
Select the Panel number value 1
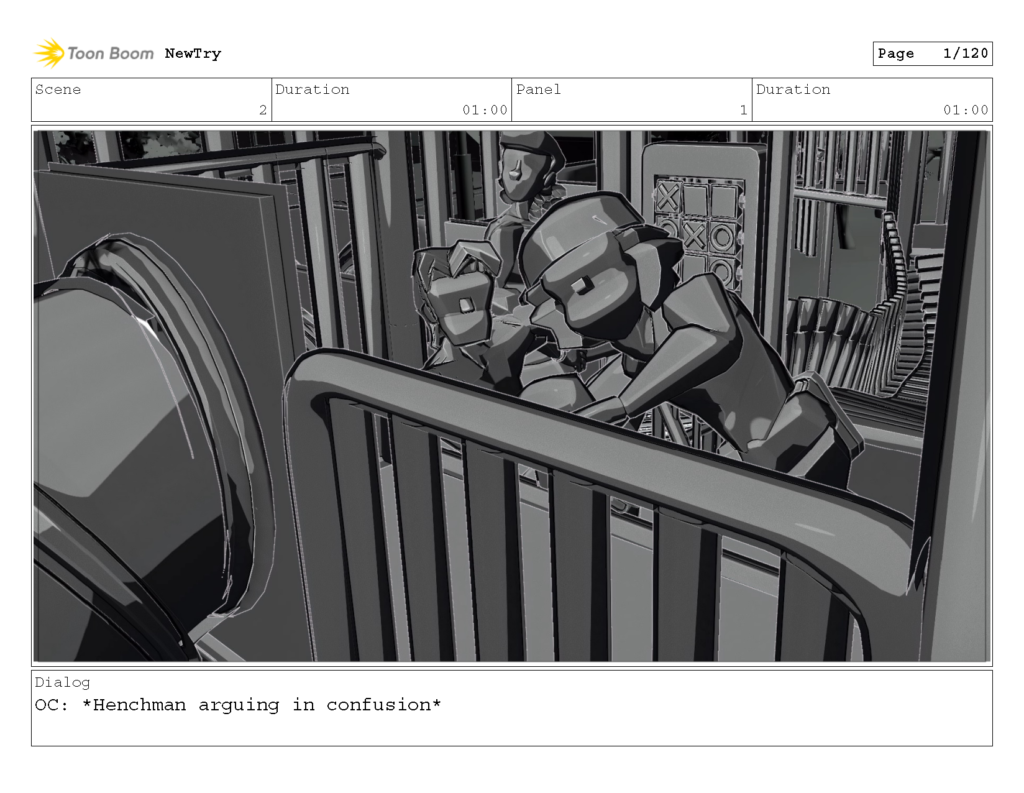coord(740,111)
